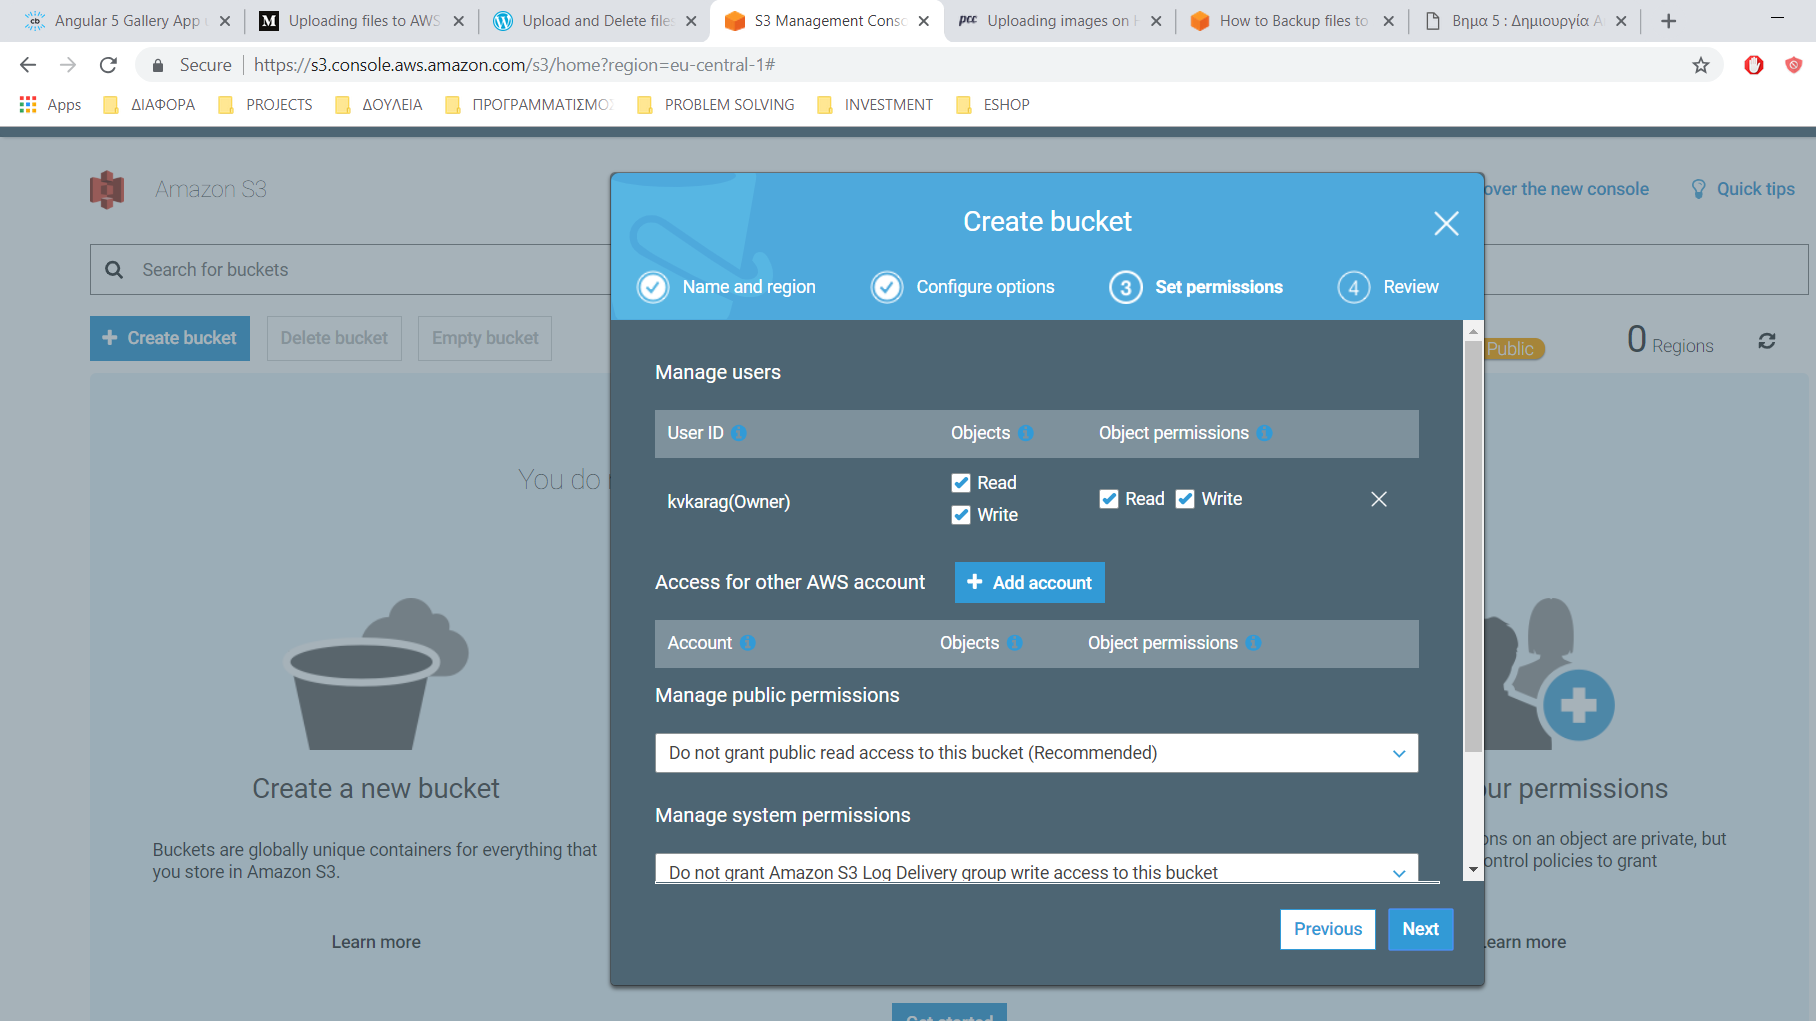Click the Previous button
Screen dimensions: 1816x1021
pos(1328,929)
